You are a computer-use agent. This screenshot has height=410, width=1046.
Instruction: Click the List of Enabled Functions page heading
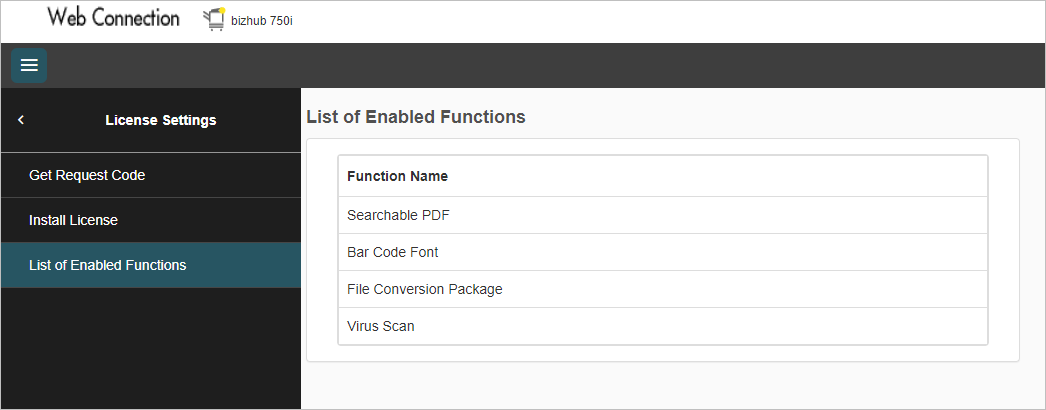[x=416, y=117]
